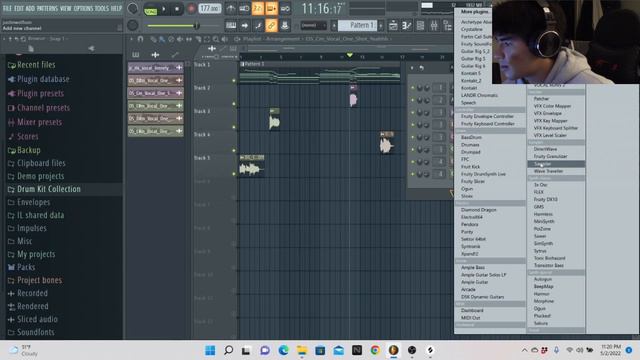Click the stamp icon beside the link icon

pos(284,25)
